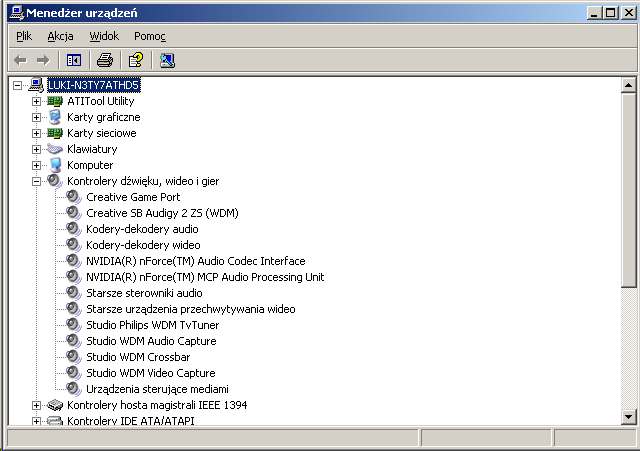Open the Akcja menu
Viewport: 640px width, 451px height.
pyautogui.click(x=60, y=36)
